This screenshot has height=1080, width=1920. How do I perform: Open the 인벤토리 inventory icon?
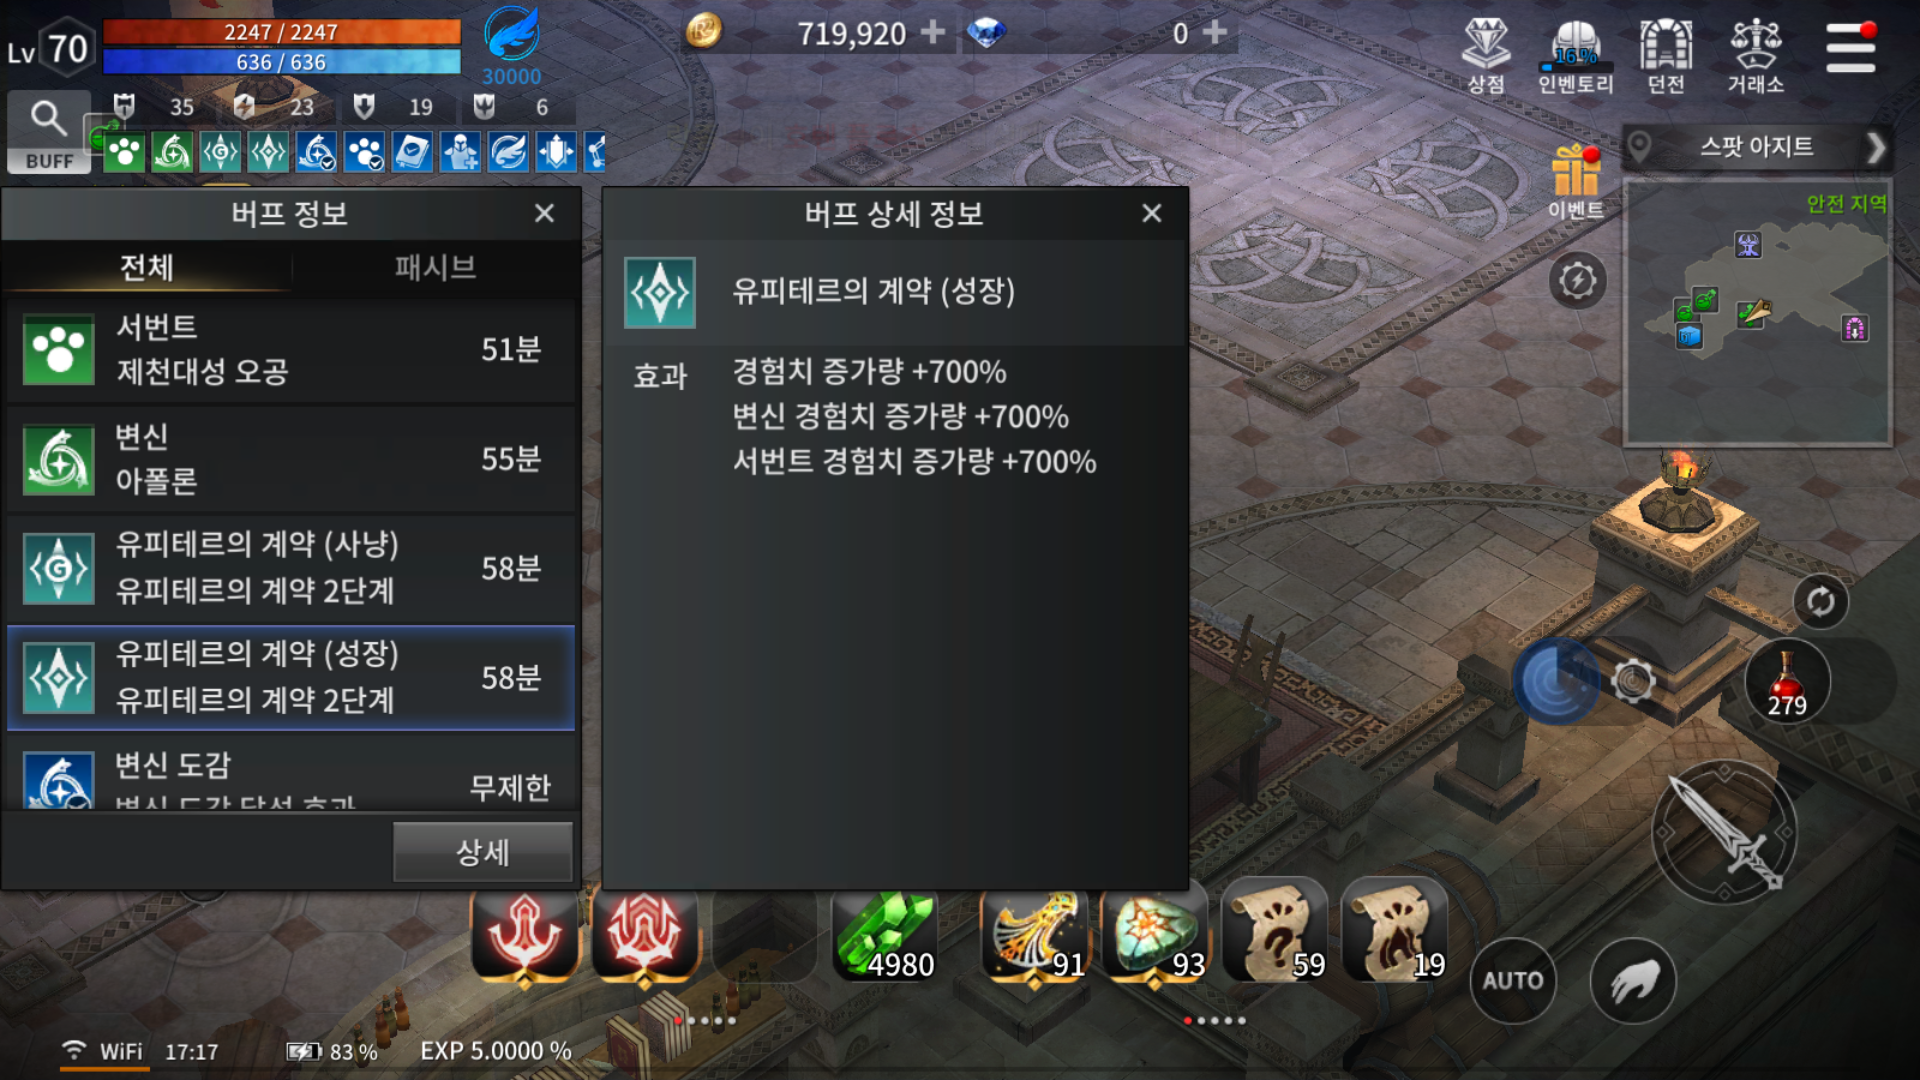coord(1576,56)
